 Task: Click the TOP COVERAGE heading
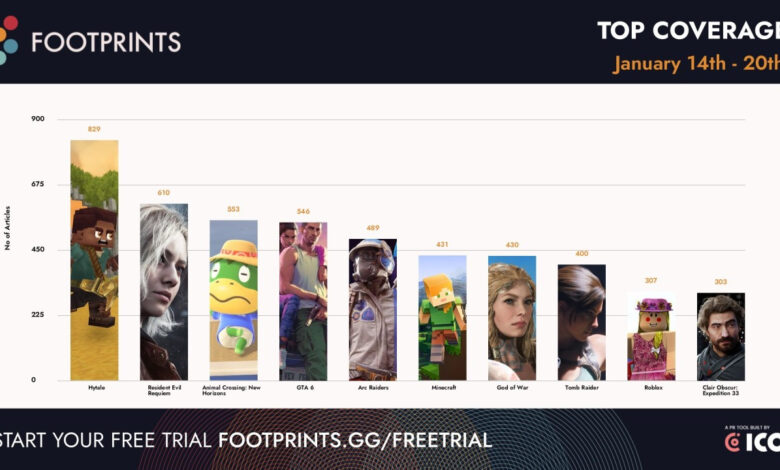tap(687, 30)
